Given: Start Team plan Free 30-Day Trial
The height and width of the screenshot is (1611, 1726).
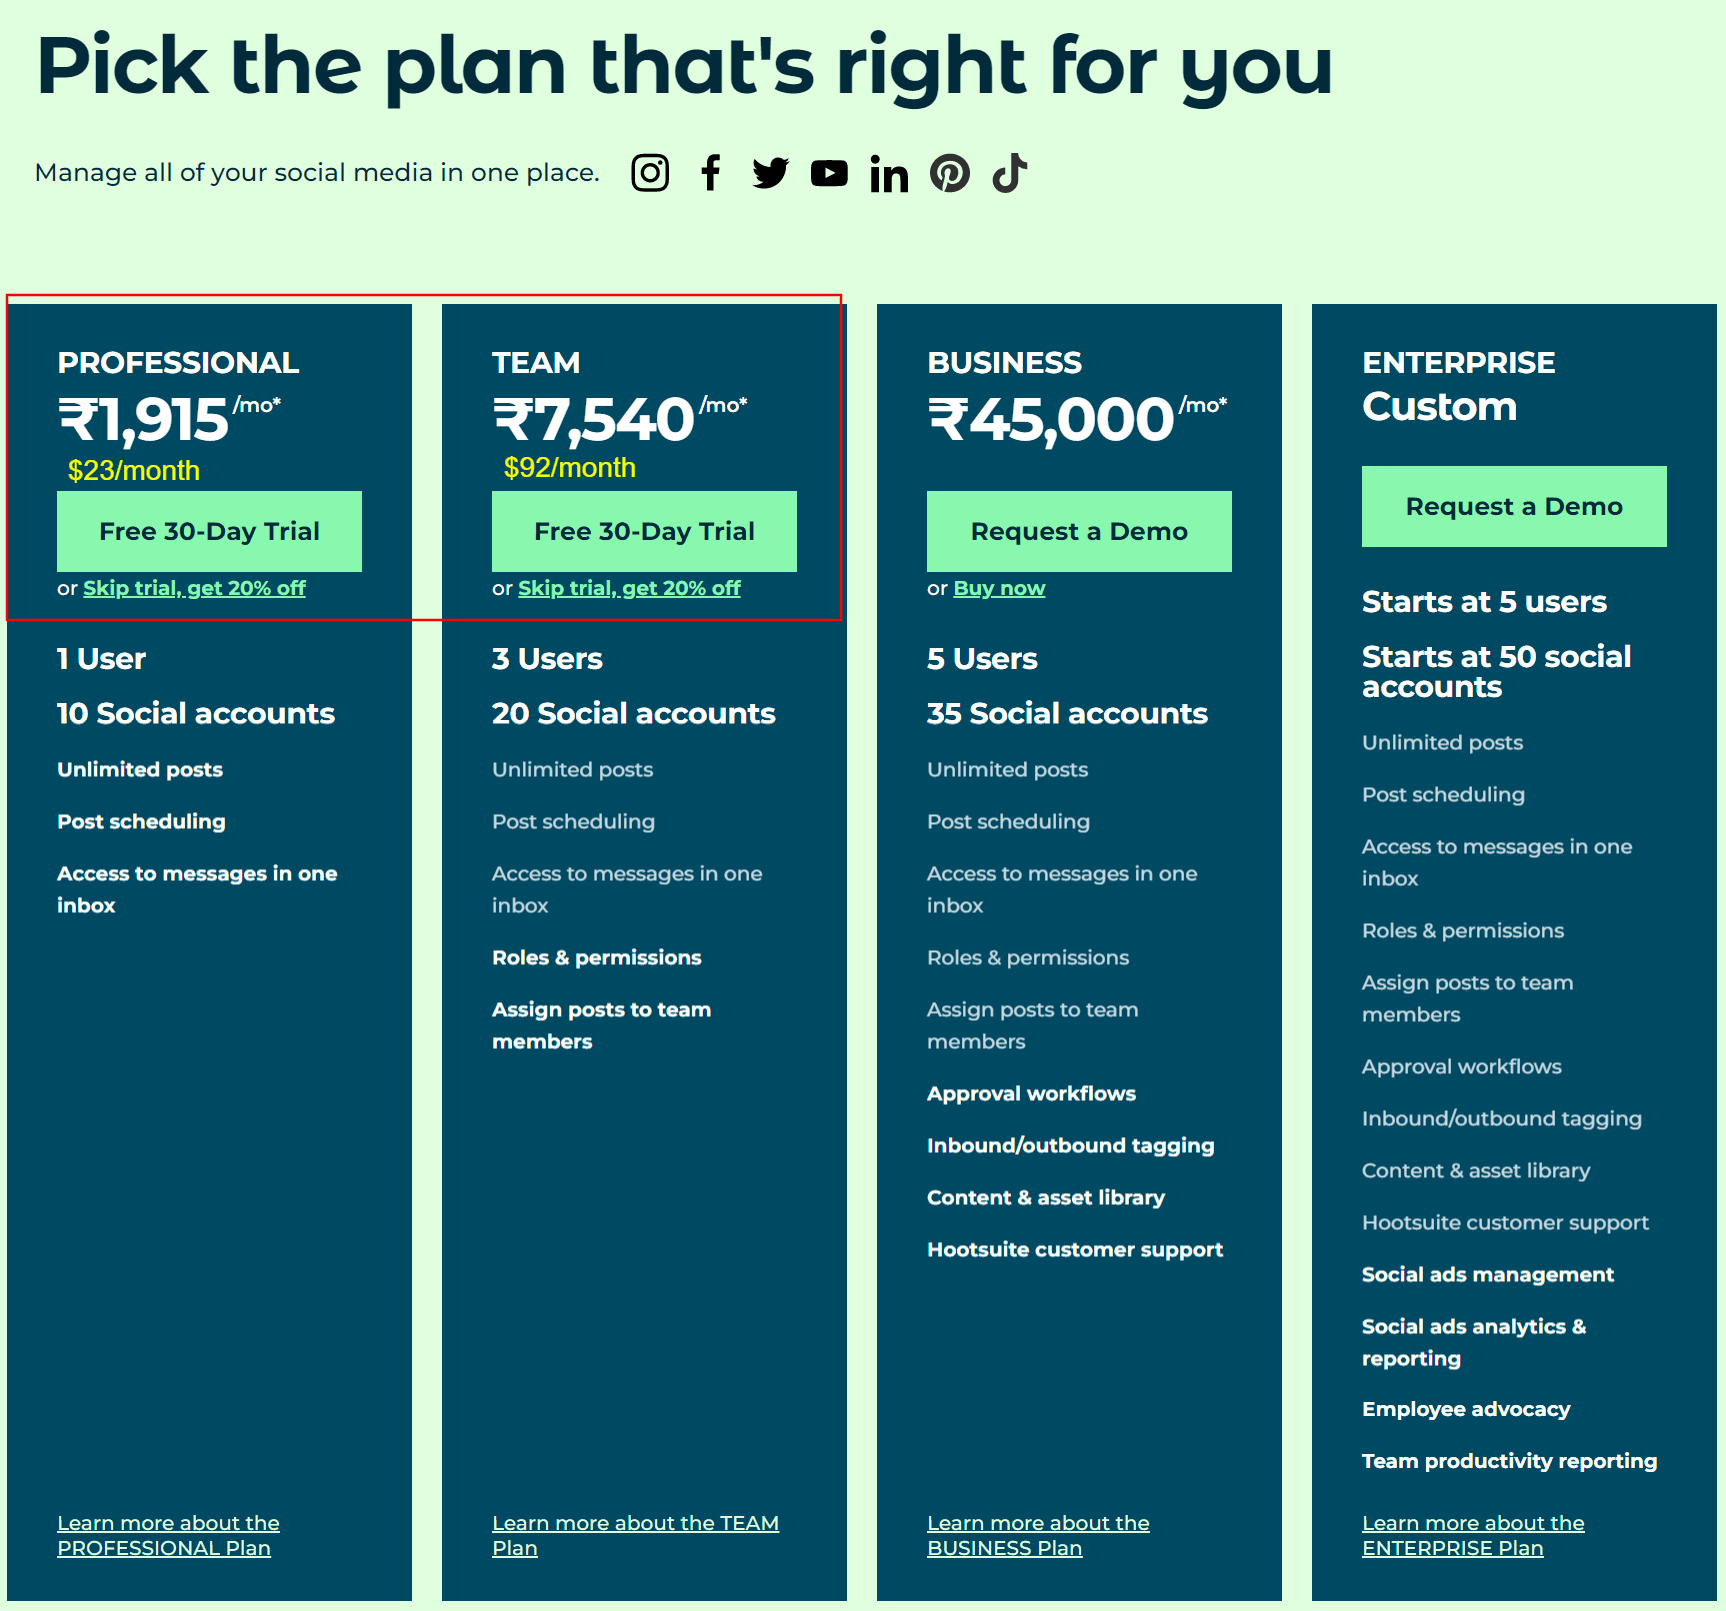Looking at the screenshot, I should 644,531.
